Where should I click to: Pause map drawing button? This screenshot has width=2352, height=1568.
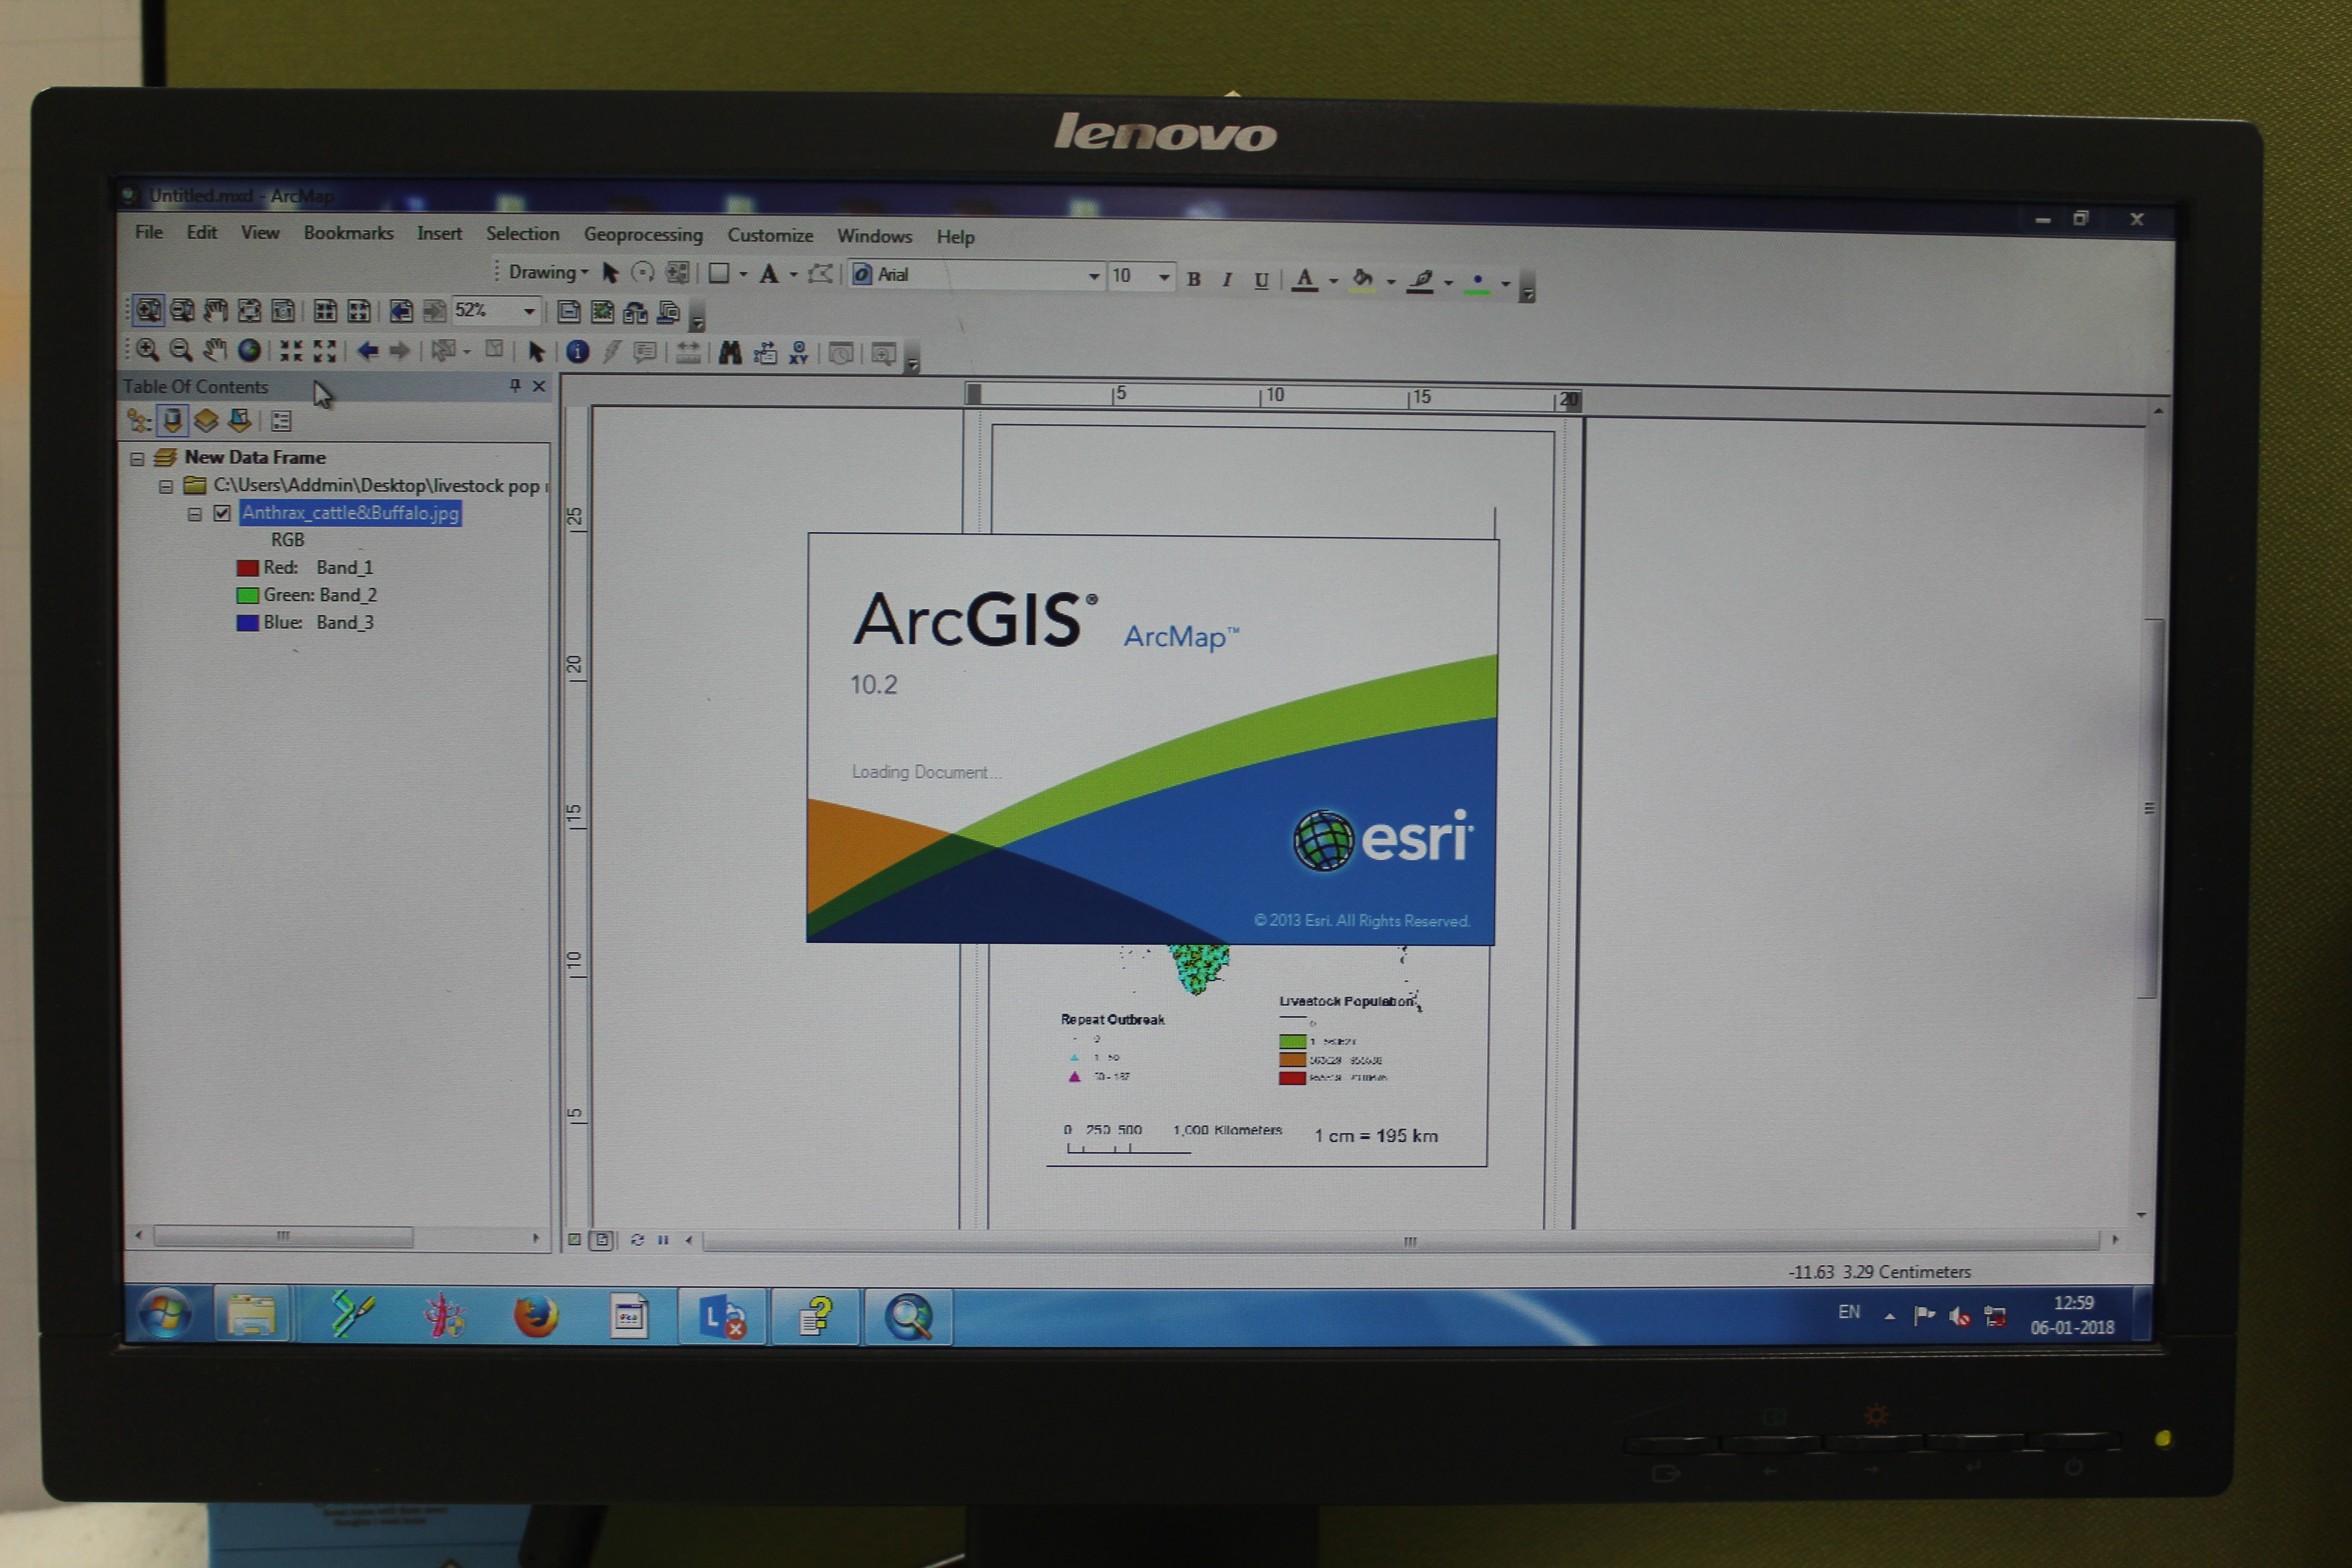pyautogui.click(x=663, y=1240)
